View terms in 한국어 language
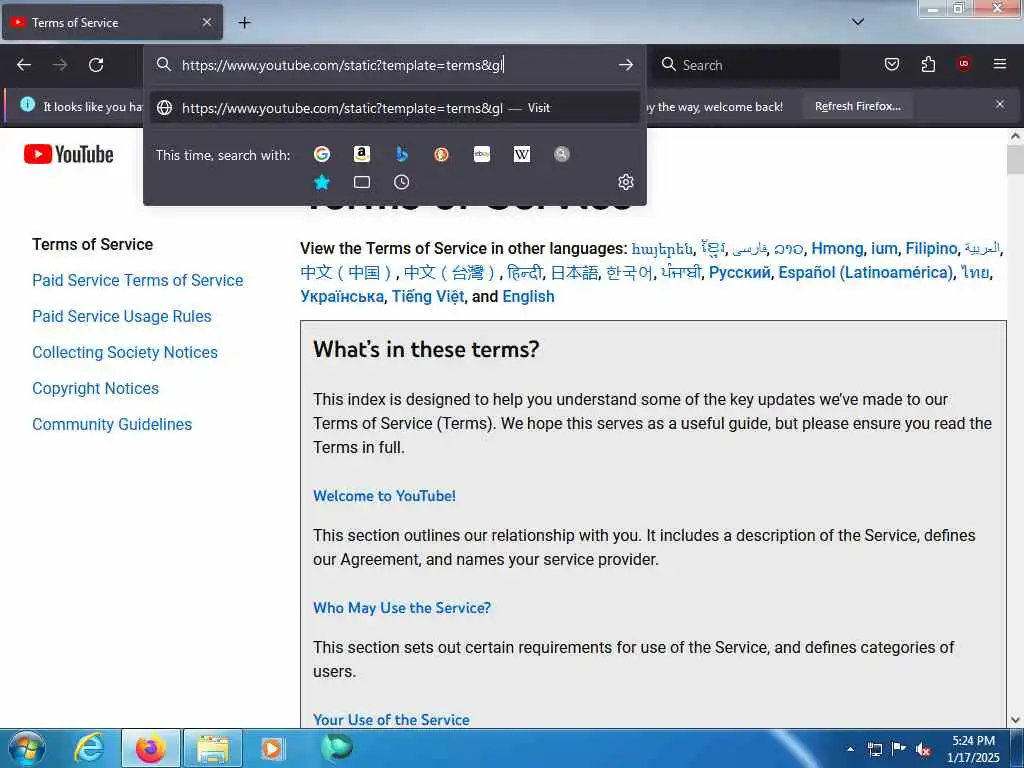The height and width of the screenshot is (768, 1024). pos(630,272)
